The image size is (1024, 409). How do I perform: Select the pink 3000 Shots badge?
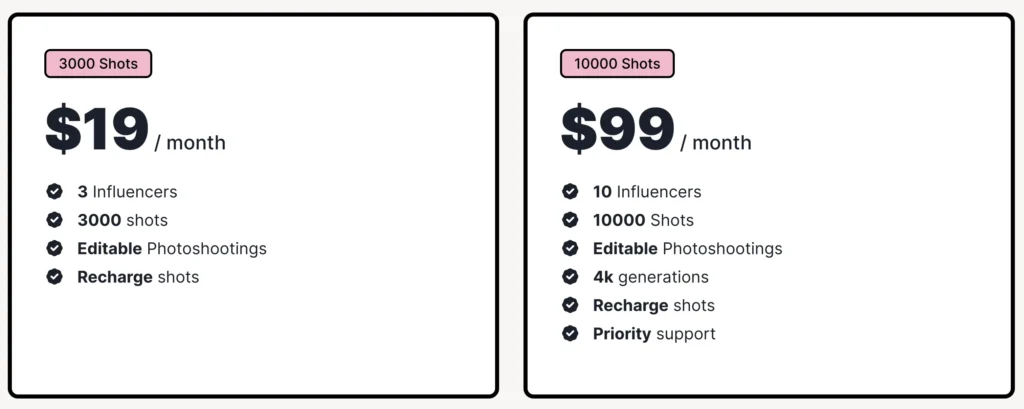click(x=98, y=64)
